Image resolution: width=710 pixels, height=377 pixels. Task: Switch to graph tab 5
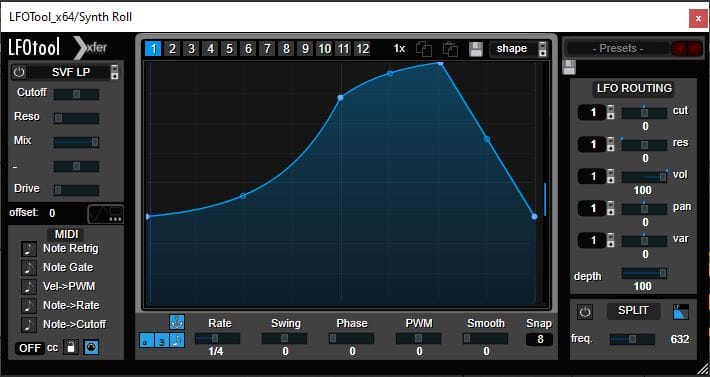pos(229,48)
